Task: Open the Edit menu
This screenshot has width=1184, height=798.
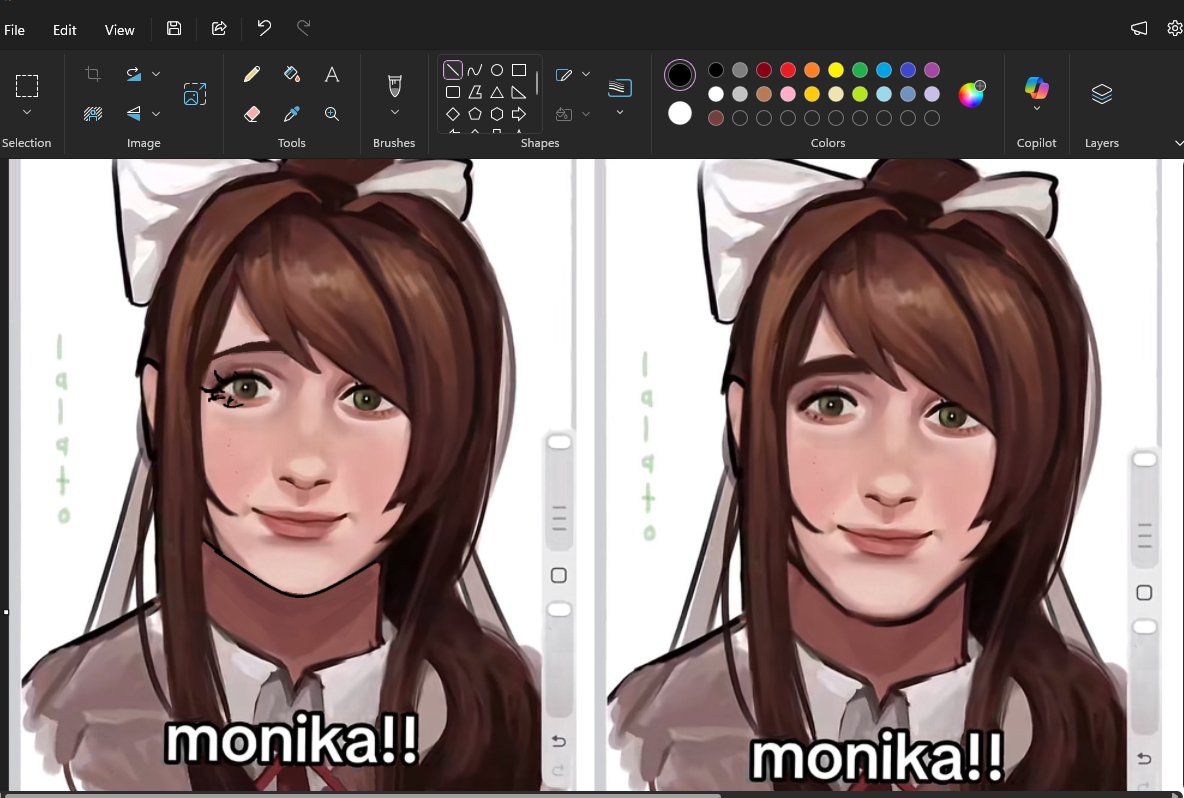Action: click(64, 30)
